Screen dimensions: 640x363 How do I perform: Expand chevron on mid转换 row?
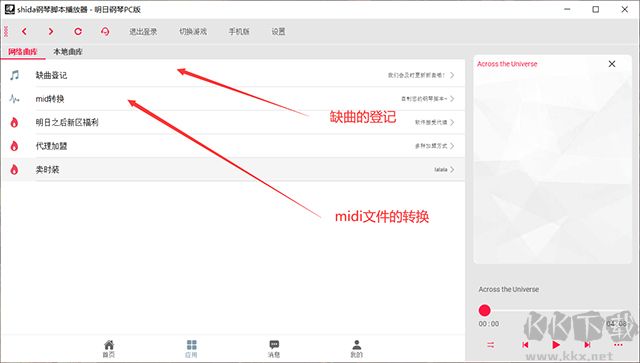click(452, 99)
